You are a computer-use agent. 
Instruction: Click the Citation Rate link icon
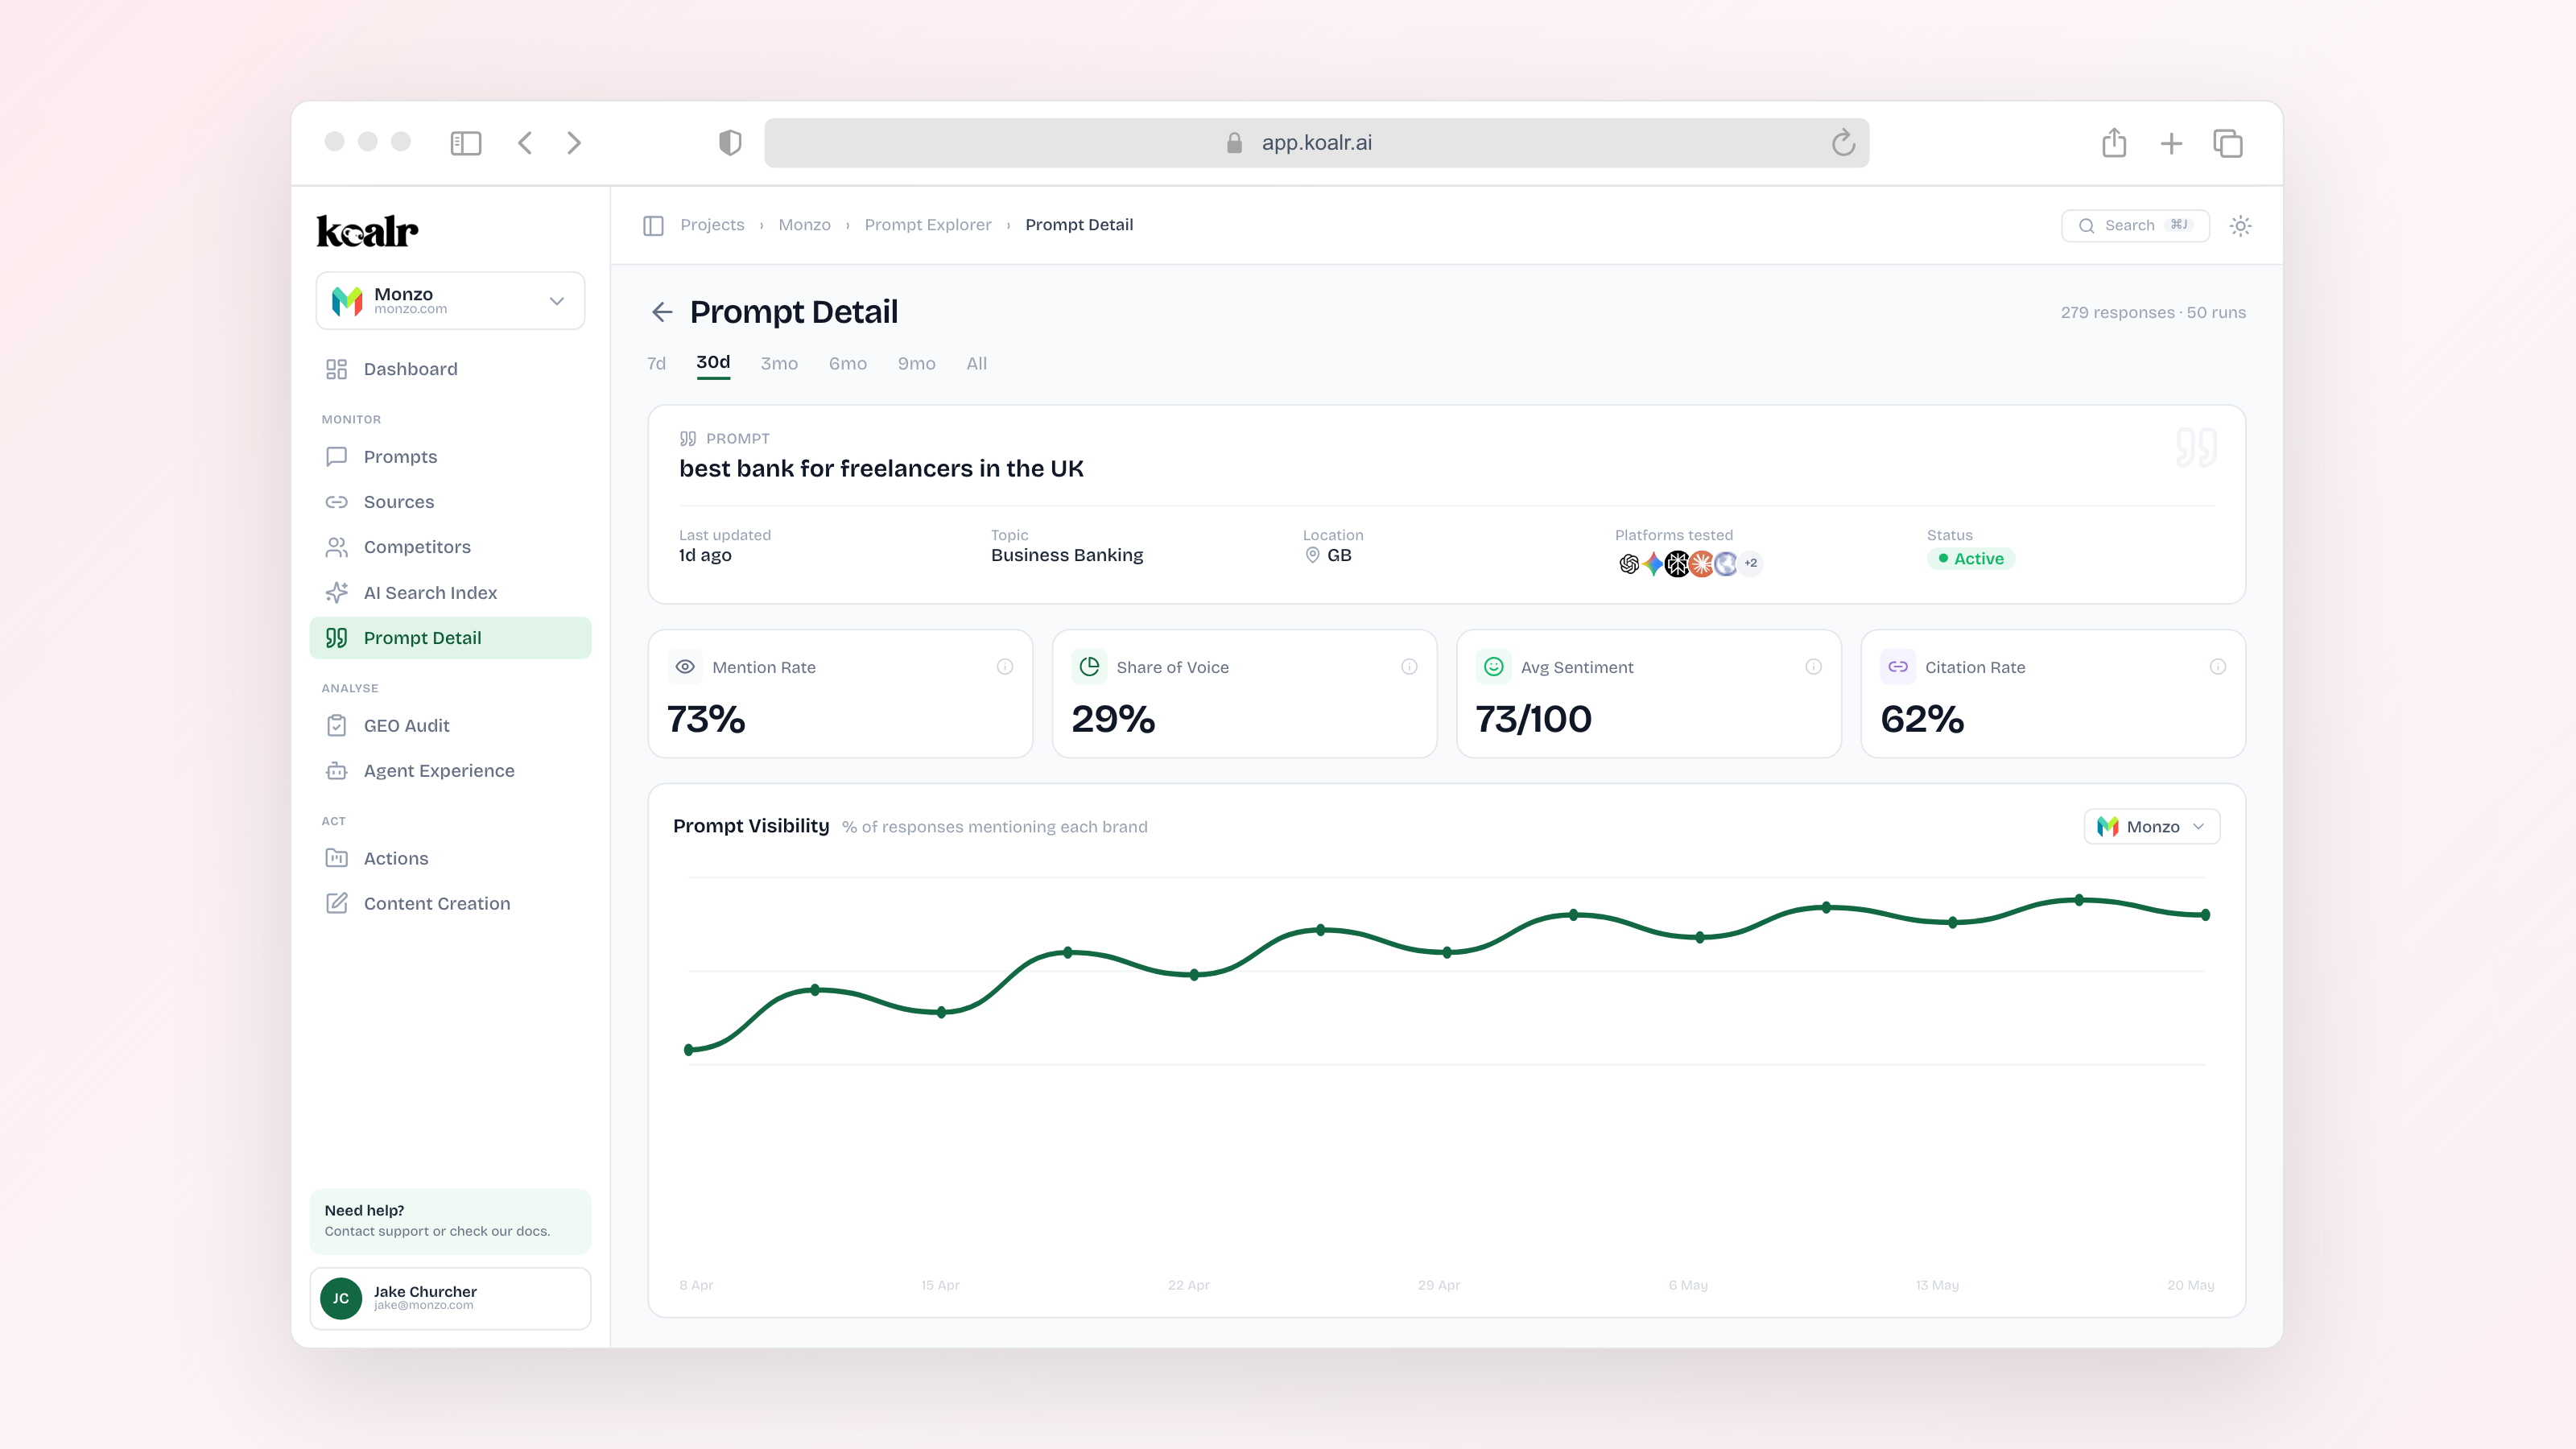[1898, 667]
